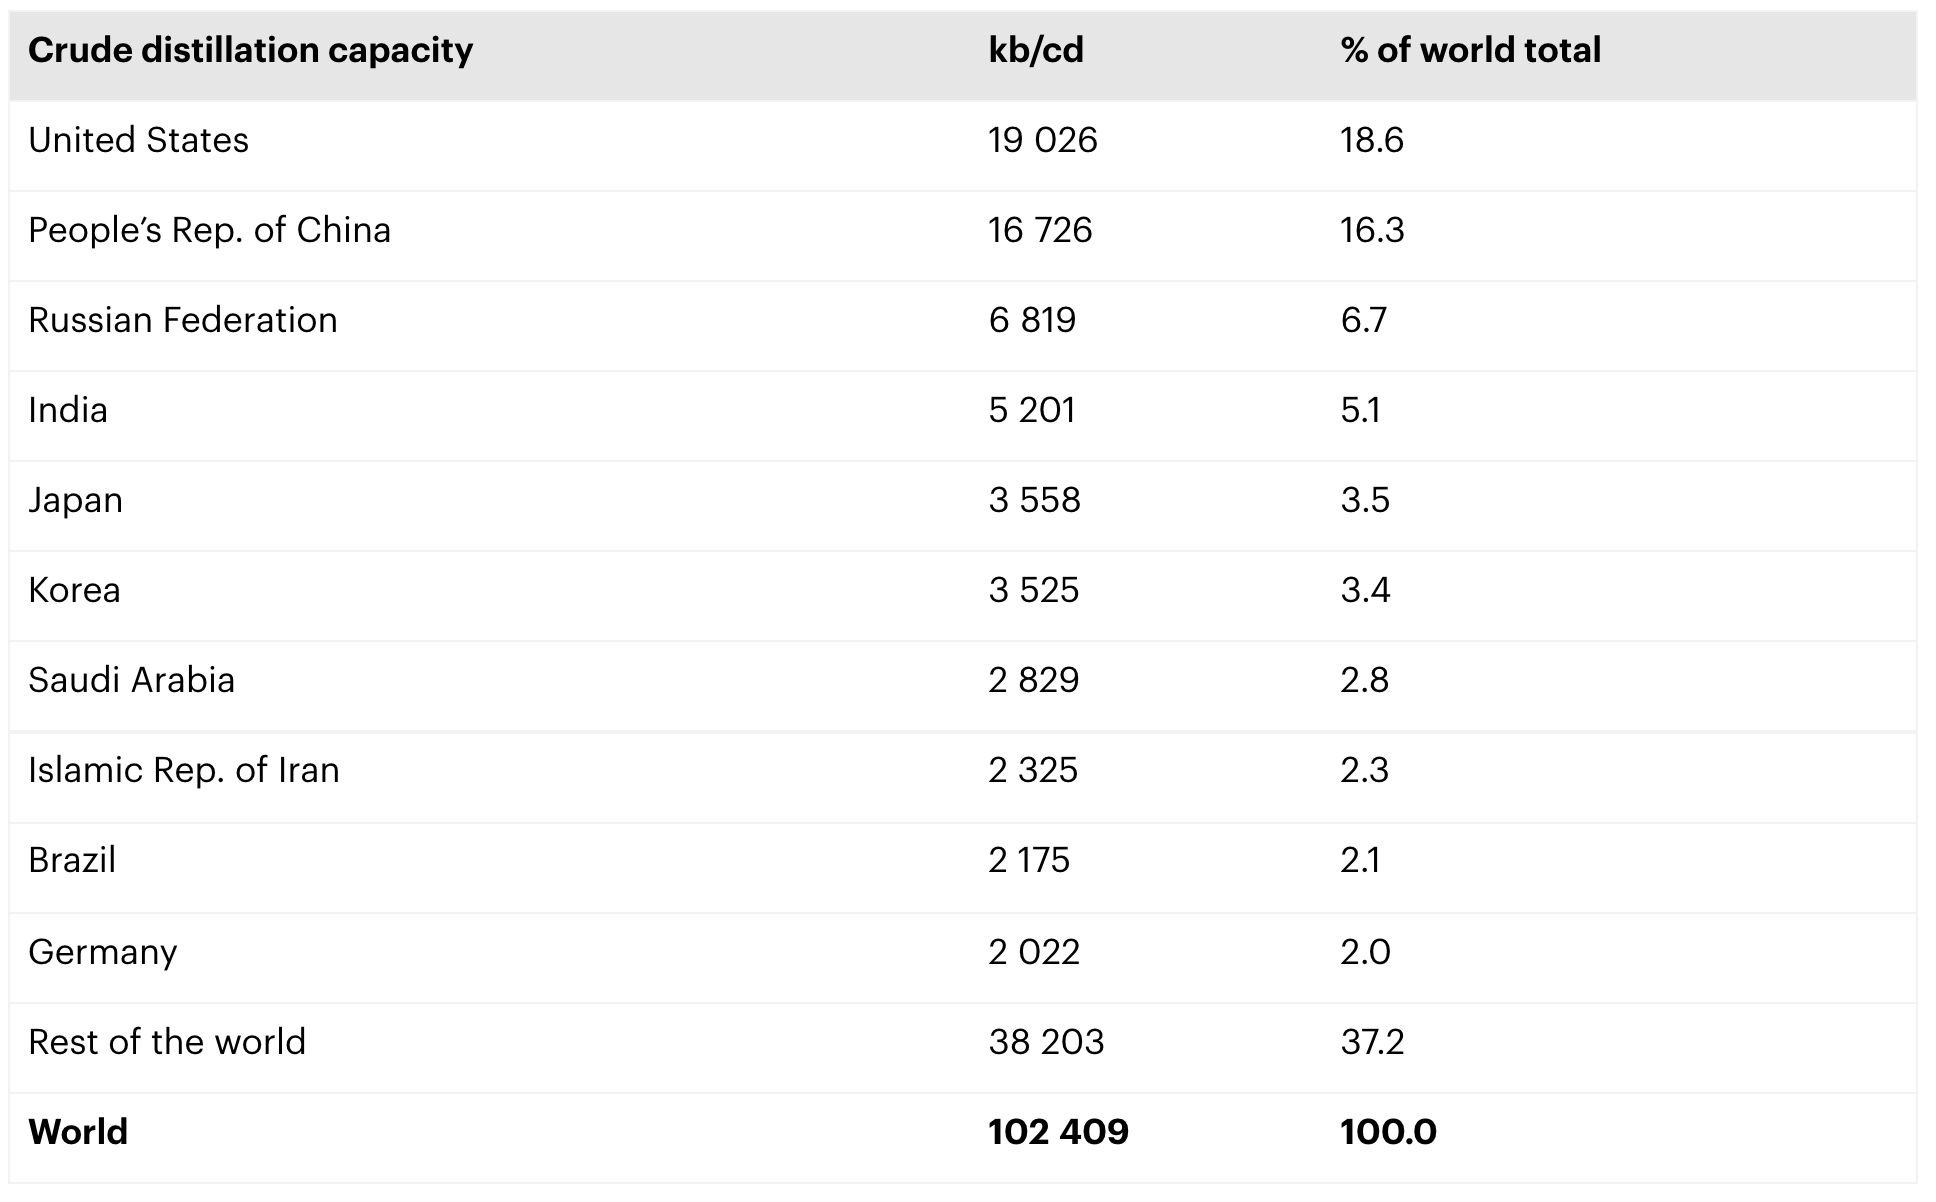
Task: Click the Germany country cell
Action: click(102, 951)
